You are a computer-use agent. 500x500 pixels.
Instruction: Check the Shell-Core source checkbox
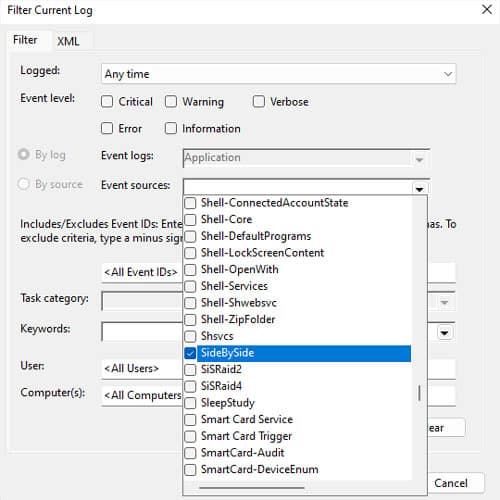pos(190,219)
